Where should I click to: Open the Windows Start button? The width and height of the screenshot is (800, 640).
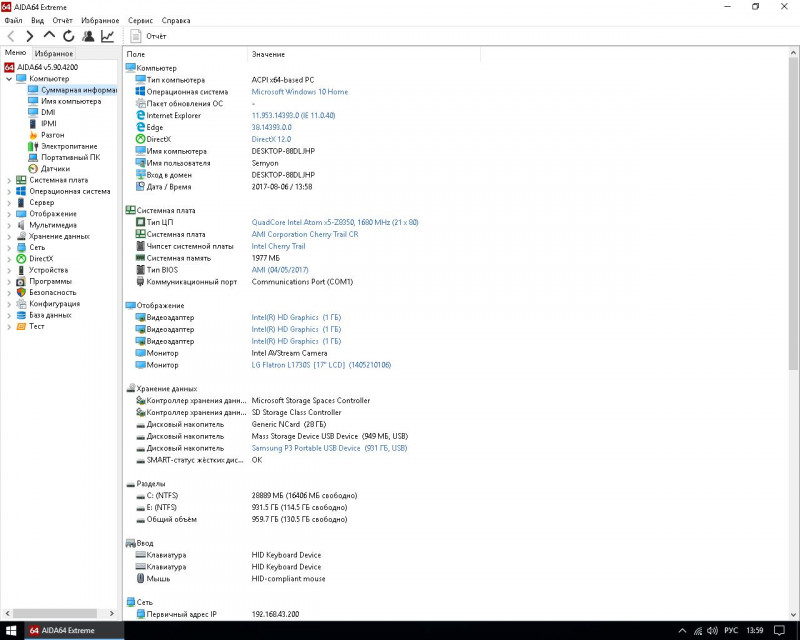pyautogui.click(x=11, y=630)
